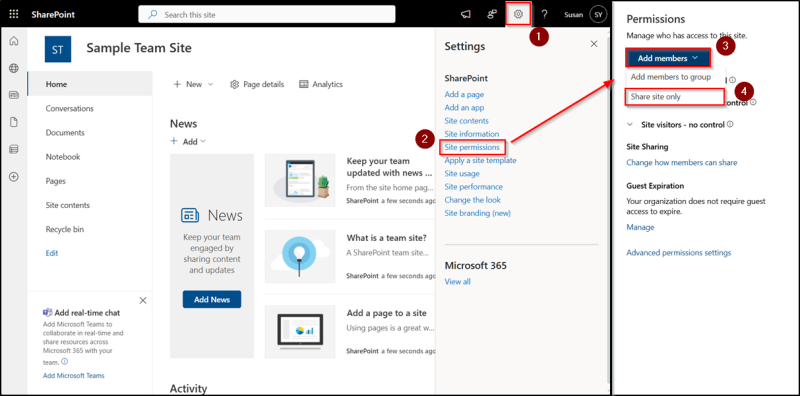
Task: Open the Page details gear button
Action: 257,84
